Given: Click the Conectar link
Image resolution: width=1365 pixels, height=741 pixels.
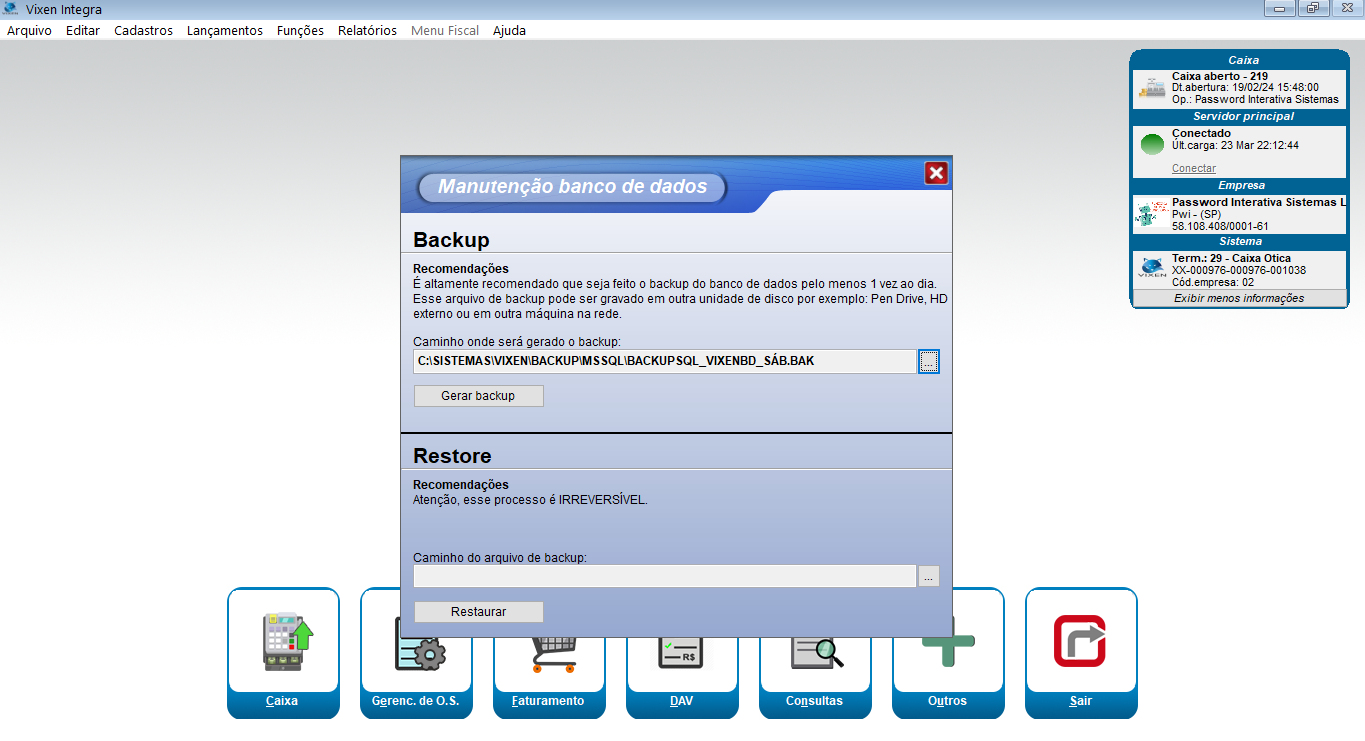Looking at the screenshot, I should (x=1194, y=168).
